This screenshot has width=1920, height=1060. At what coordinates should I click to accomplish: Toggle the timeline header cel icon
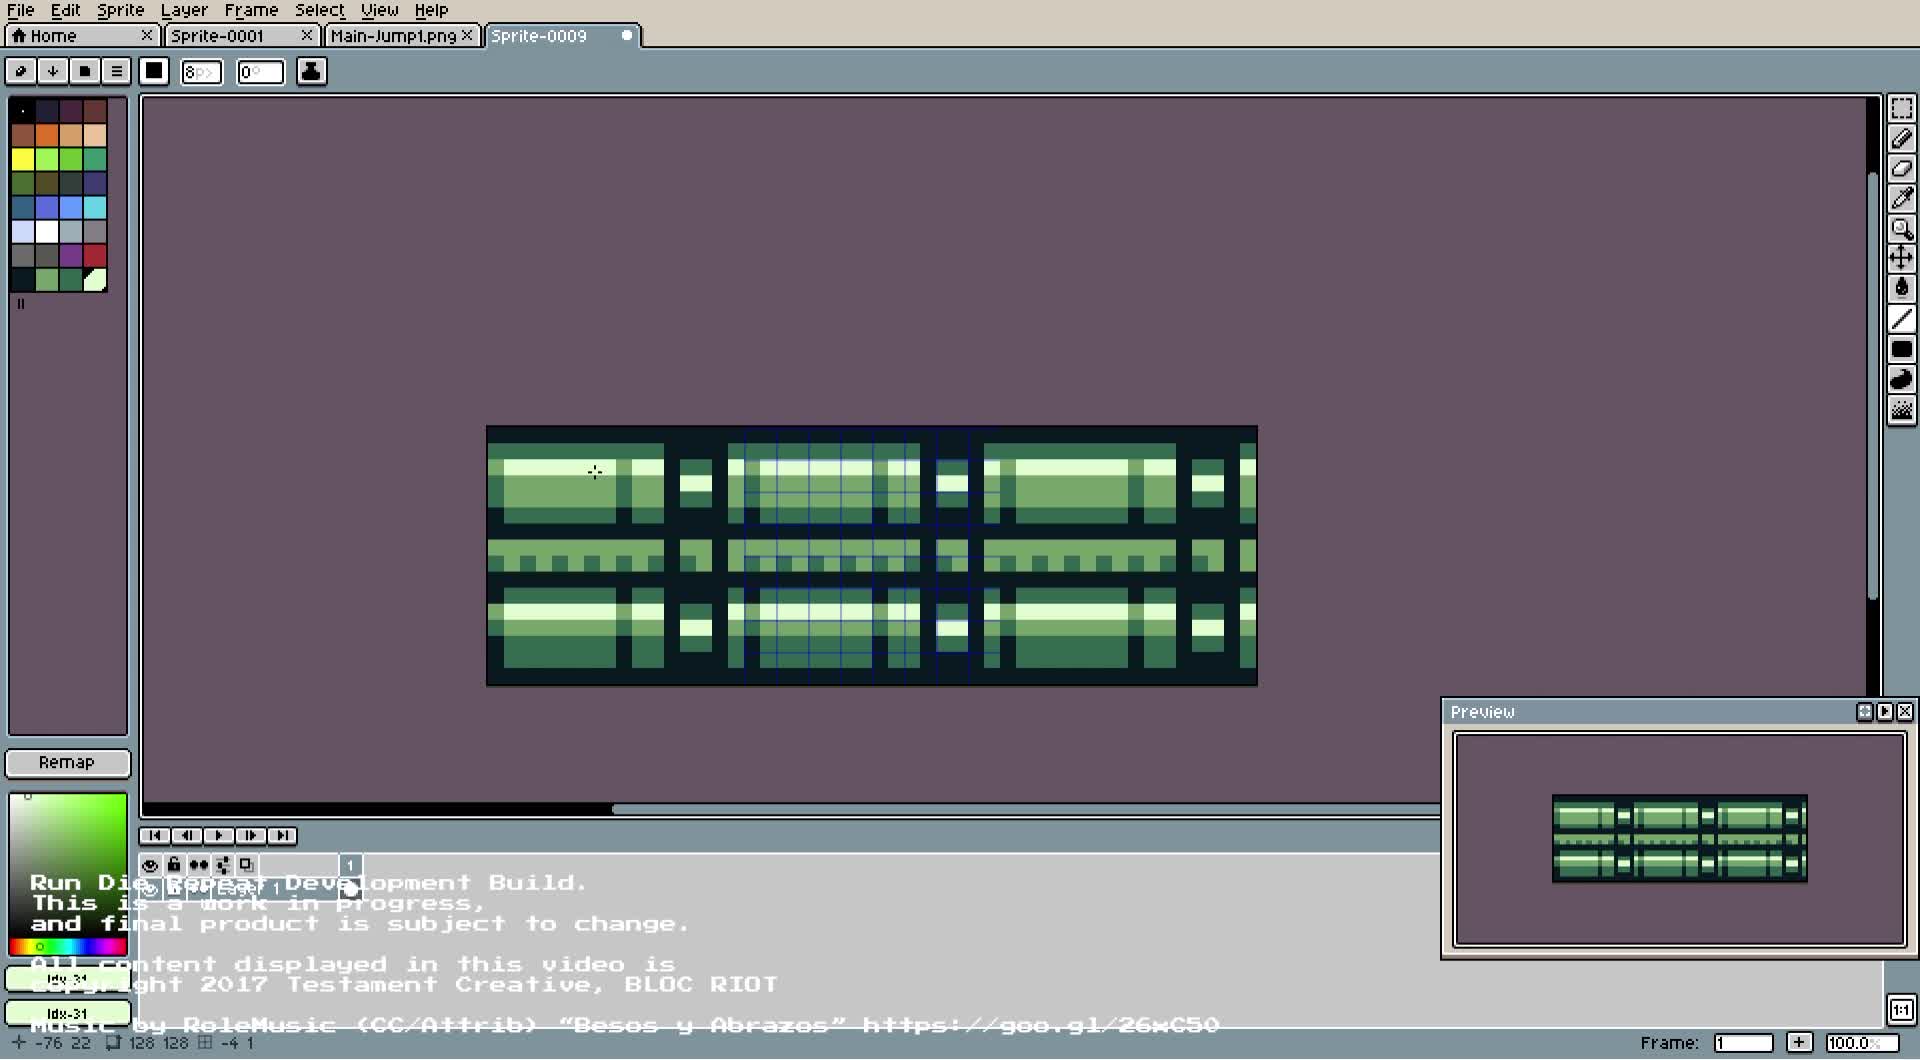click(x=246, y=865)
